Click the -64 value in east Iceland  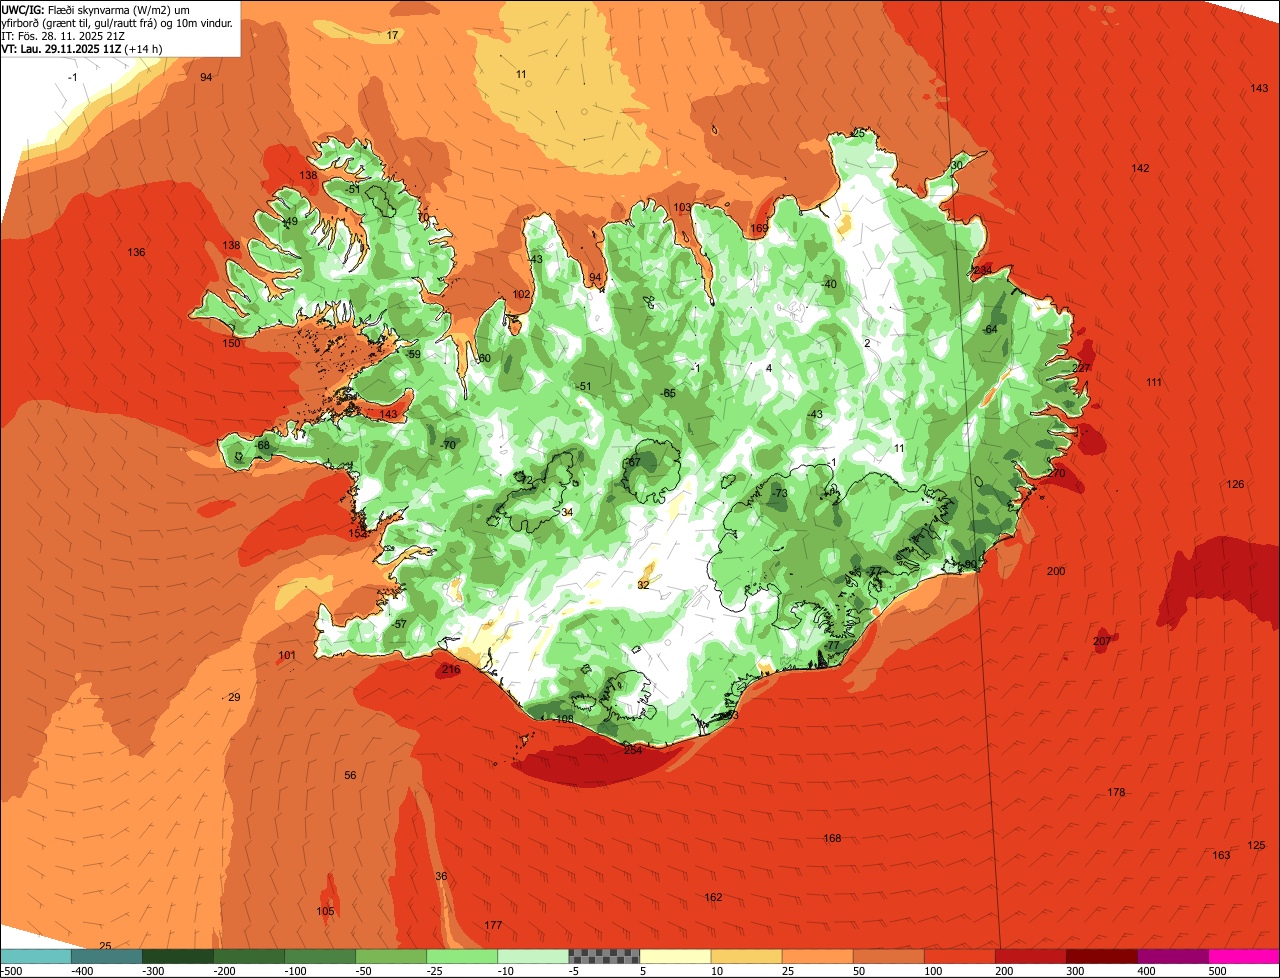pos(989,329)
